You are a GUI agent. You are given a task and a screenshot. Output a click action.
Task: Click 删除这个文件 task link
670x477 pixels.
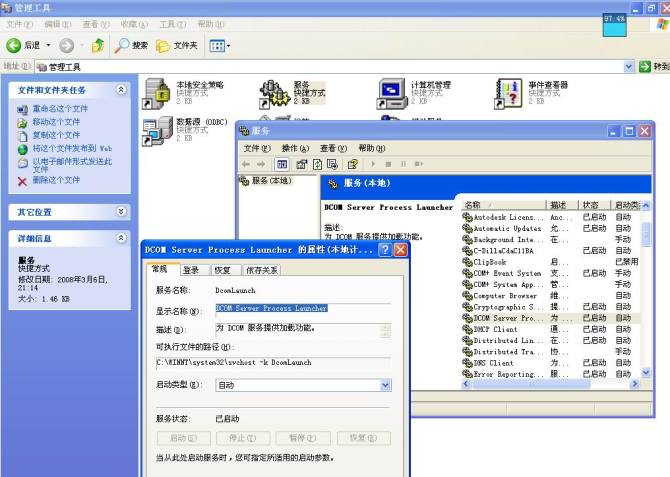click(55, 180)
